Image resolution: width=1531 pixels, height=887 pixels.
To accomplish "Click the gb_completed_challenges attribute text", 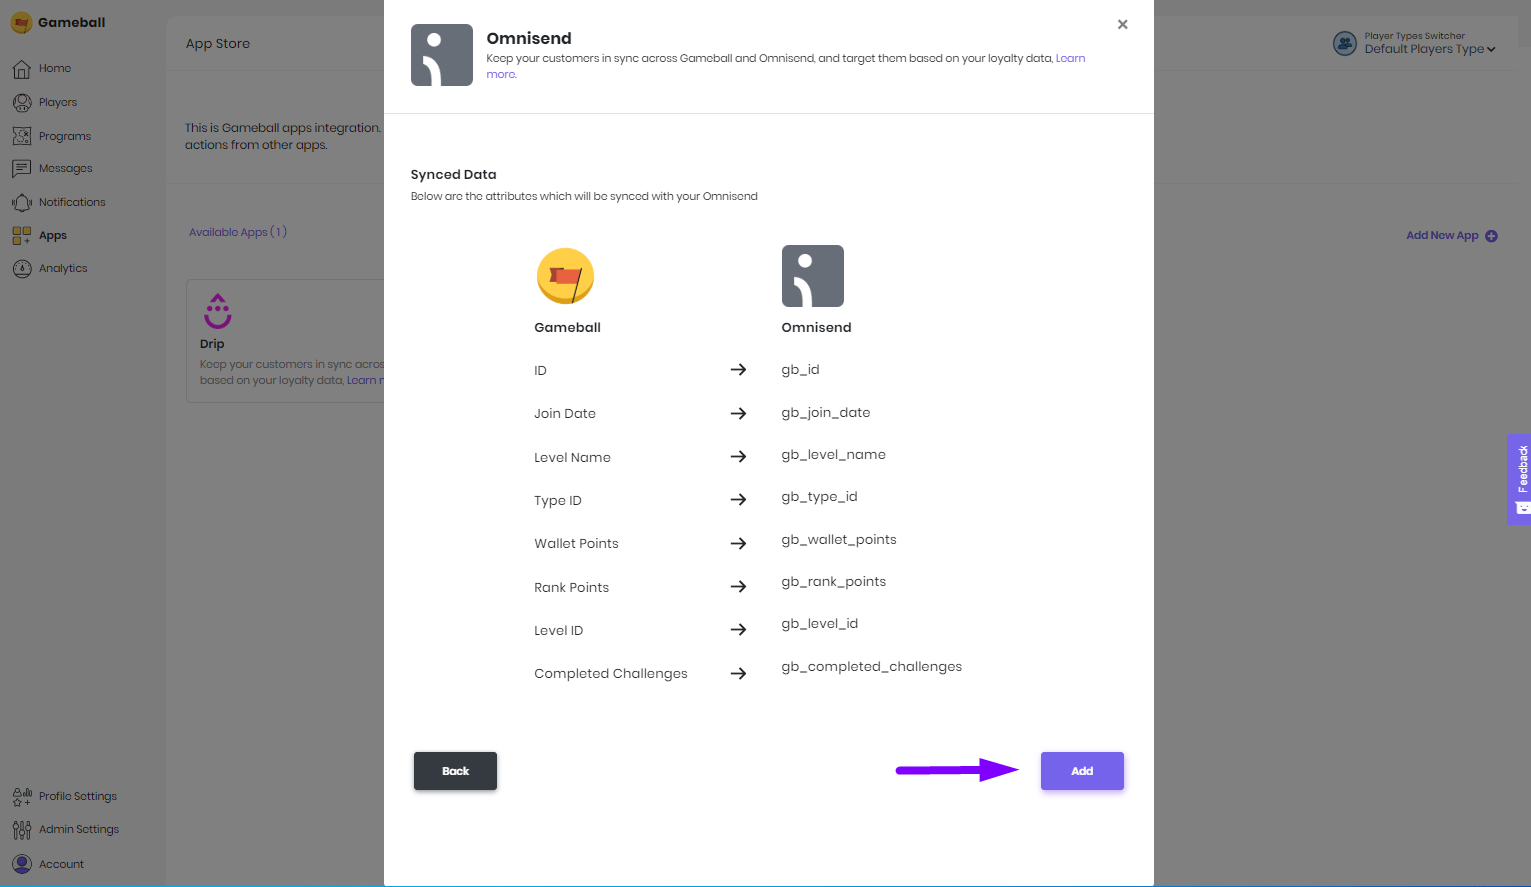I will click(871, 667).
